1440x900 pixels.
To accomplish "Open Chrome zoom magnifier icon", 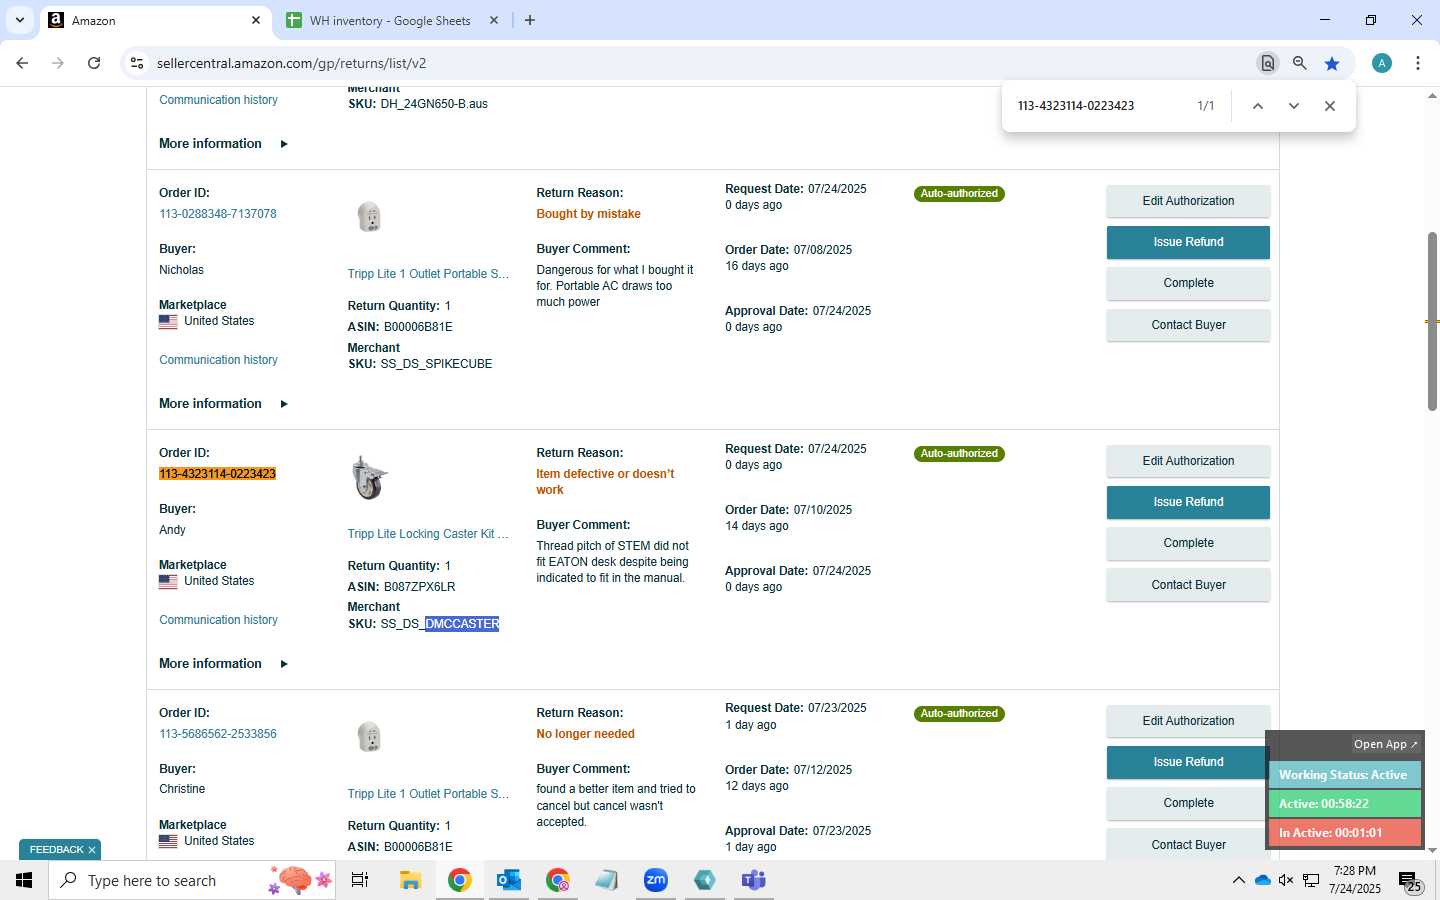I will (1299, 63).
